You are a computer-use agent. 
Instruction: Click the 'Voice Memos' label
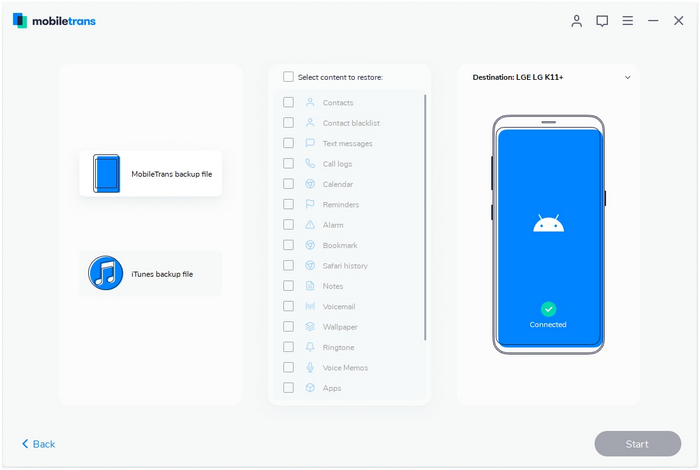coord(345,368)
